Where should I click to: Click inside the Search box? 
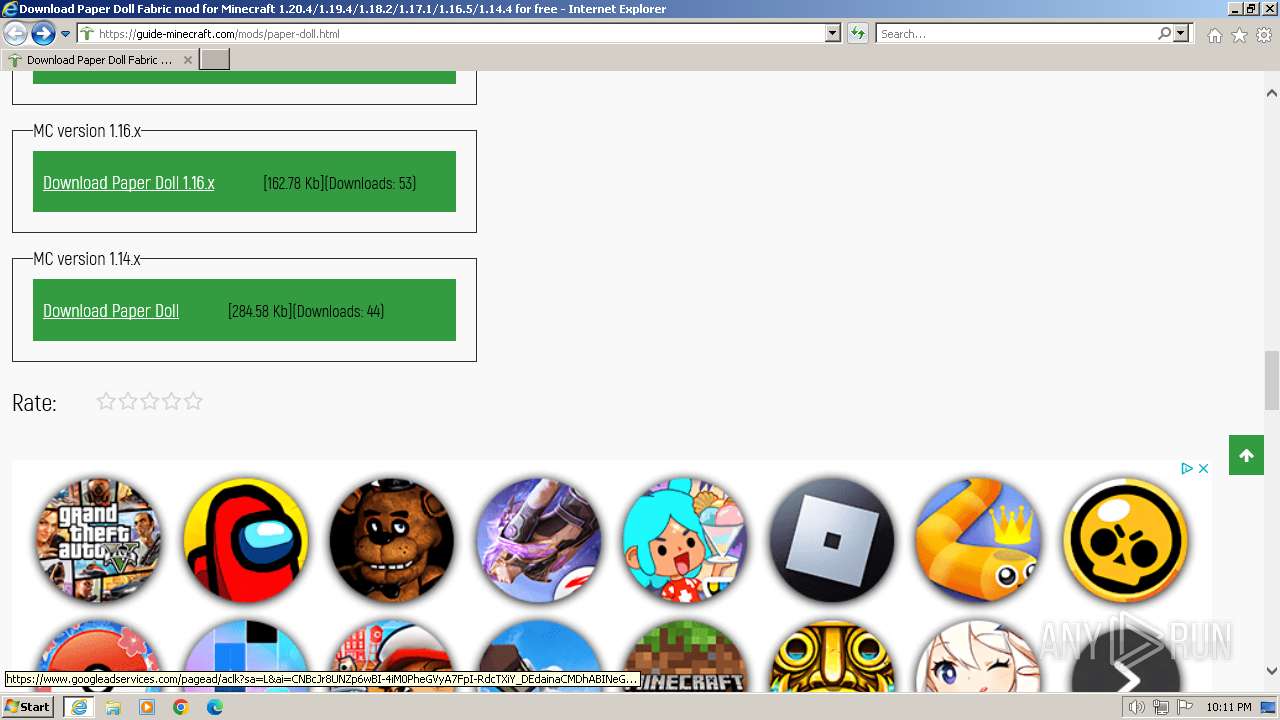[1016, 34]
